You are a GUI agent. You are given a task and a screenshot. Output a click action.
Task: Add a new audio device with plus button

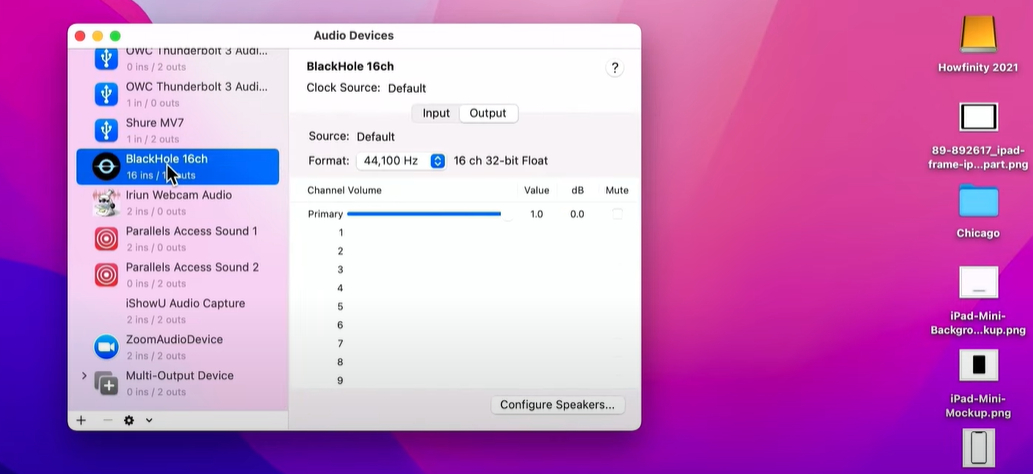81,421
